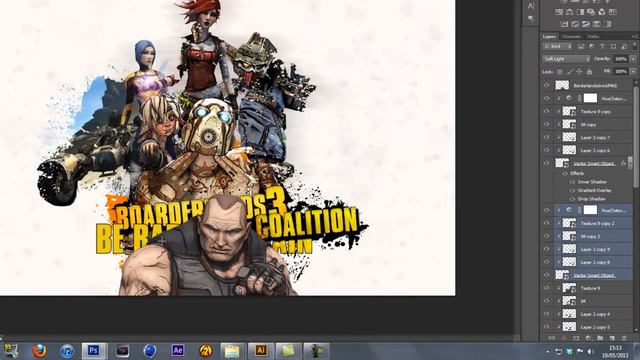Image resolution: width=640 pixels, height=360 pixels.
Task: Click the taskbar clock showing 15:13
Action: (616, 351)
